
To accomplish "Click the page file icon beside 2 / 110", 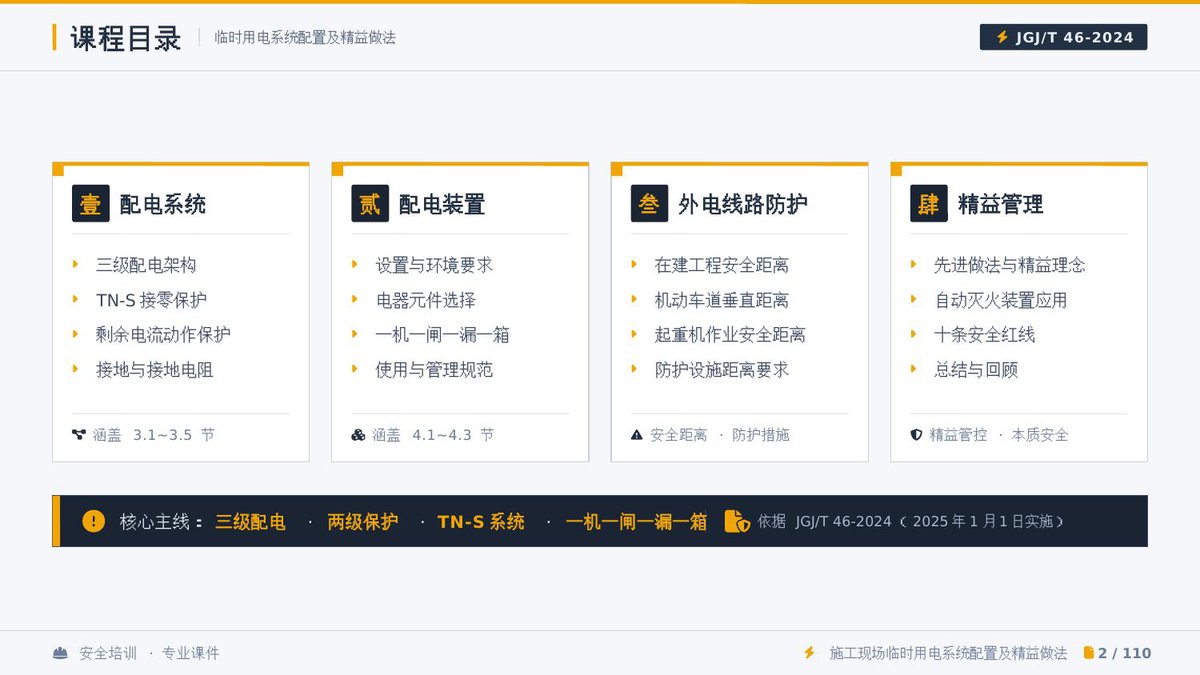I will pyautogui.click(x=1089, y=653).
